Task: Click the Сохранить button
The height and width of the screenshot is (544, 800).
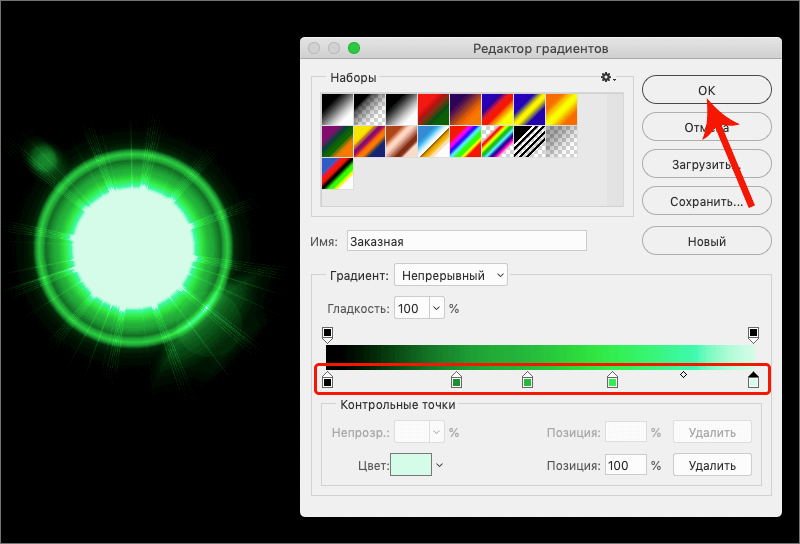Action: 707,201
